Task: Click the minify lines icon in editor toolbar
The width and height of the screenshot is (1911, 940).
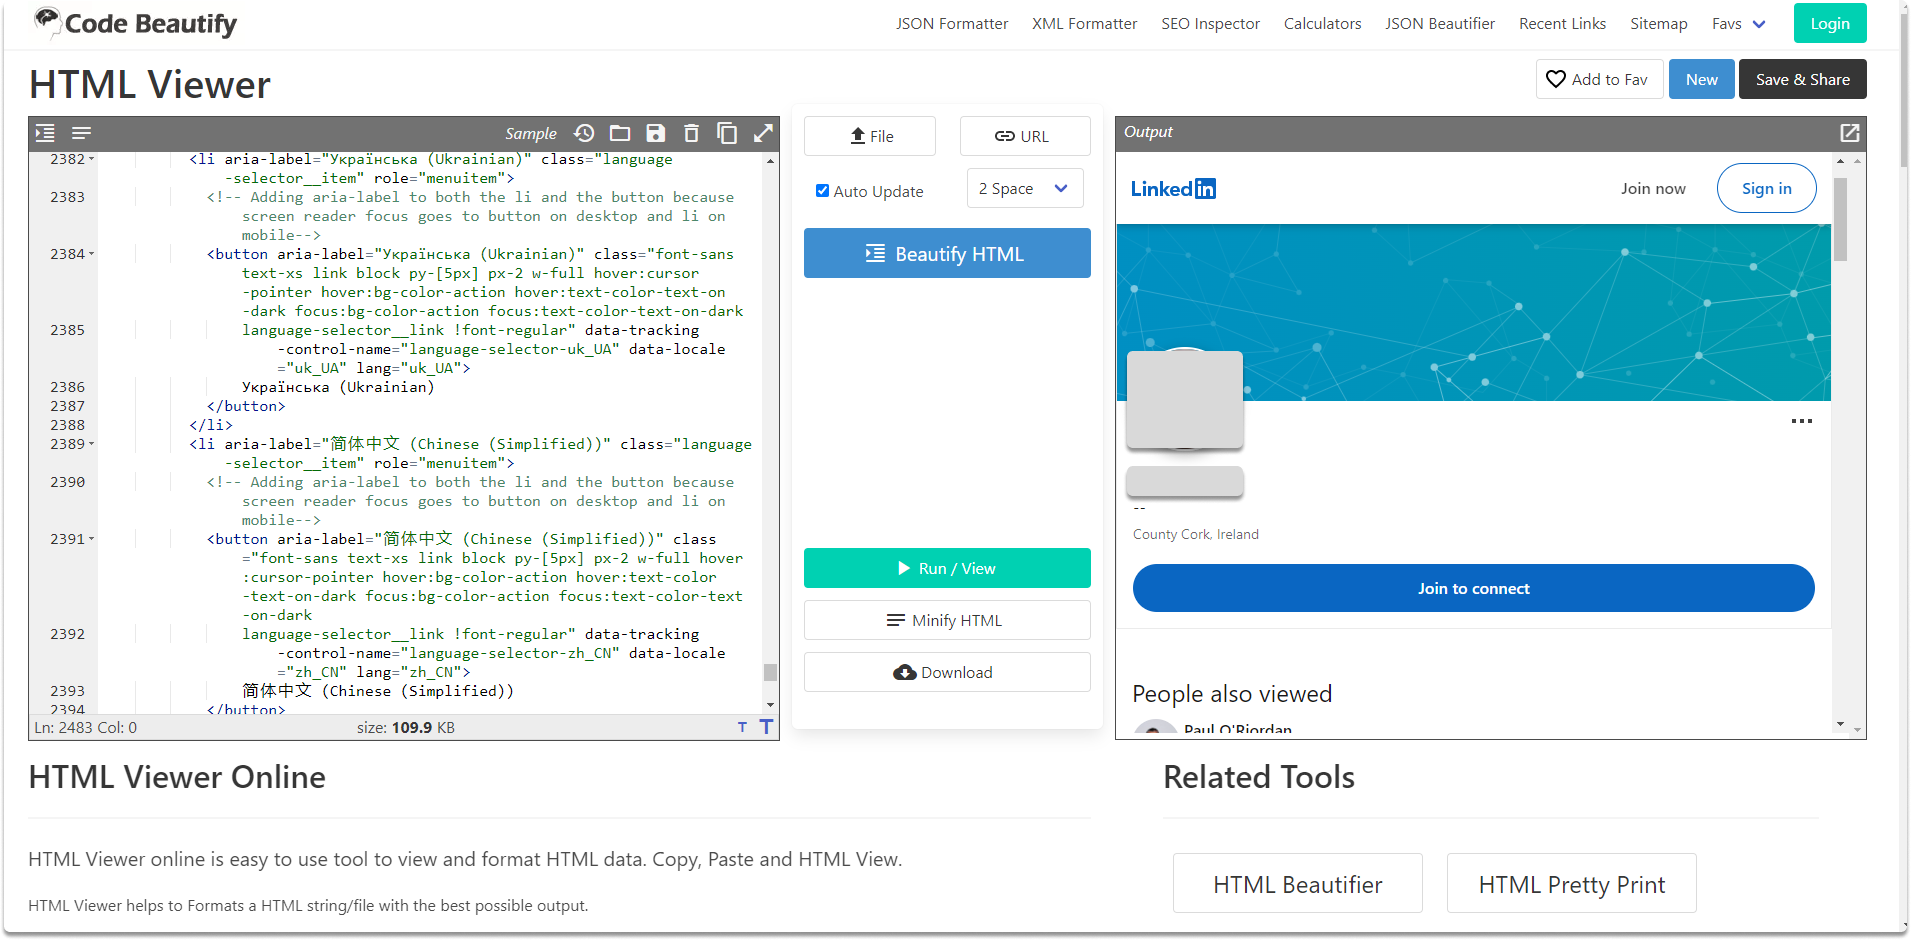Action: [x=82, y=133]
